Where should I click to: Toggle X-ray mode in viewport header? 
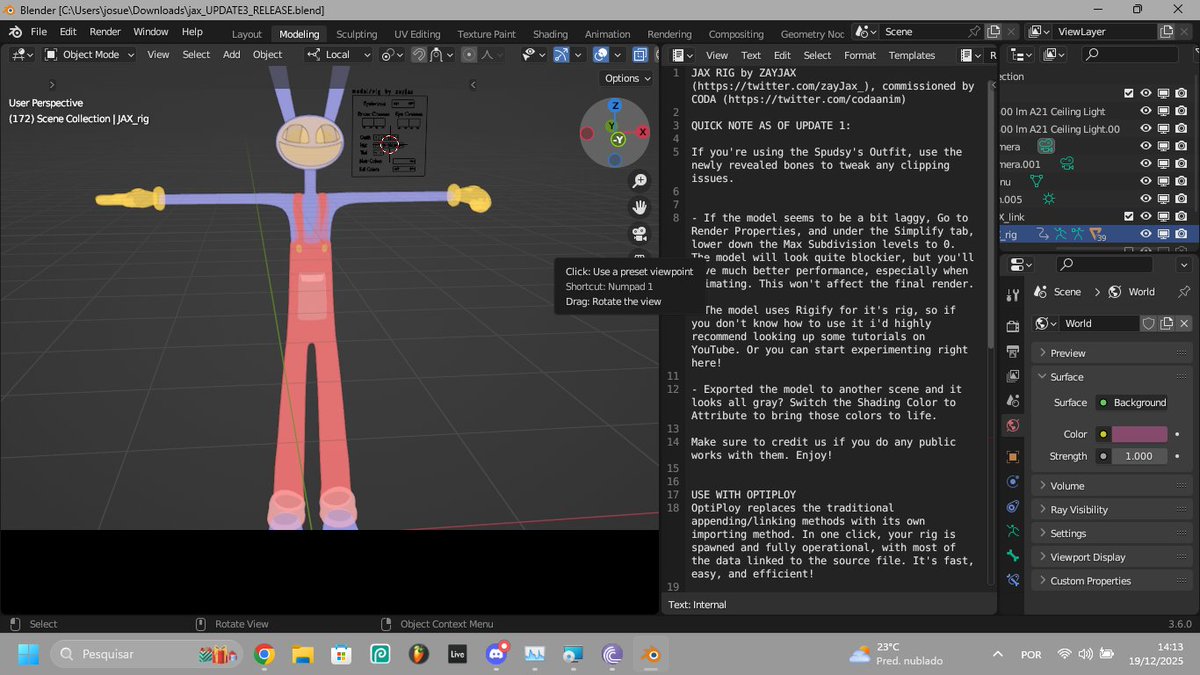pyautogui.click(x=640, y=55)
